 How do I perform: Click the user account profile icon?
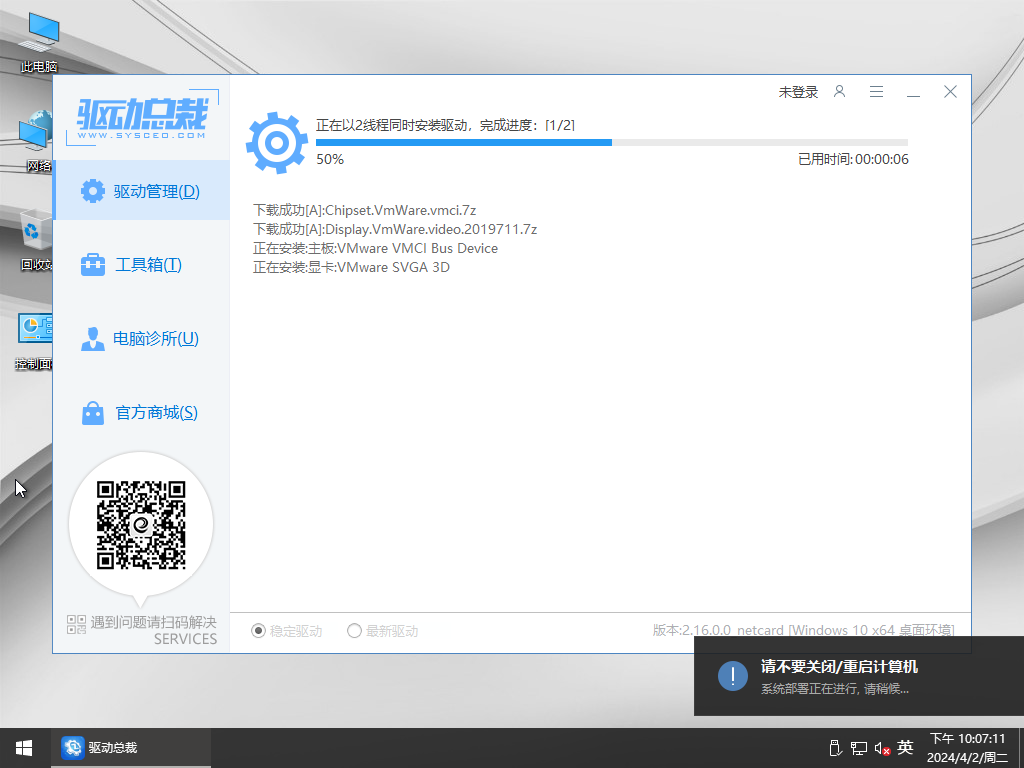tap(840, 92)
